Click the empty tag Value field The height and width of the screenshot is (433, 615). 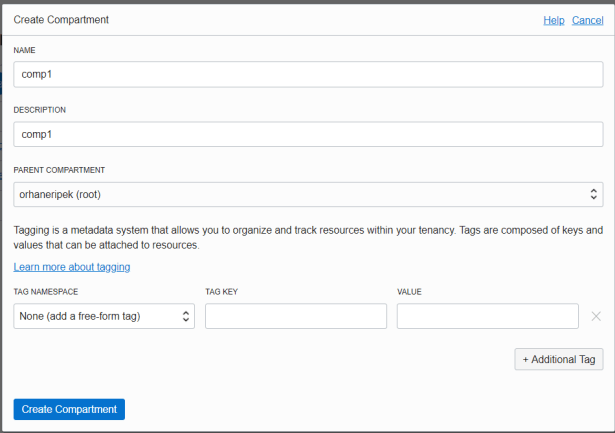[x=487, y=317]
